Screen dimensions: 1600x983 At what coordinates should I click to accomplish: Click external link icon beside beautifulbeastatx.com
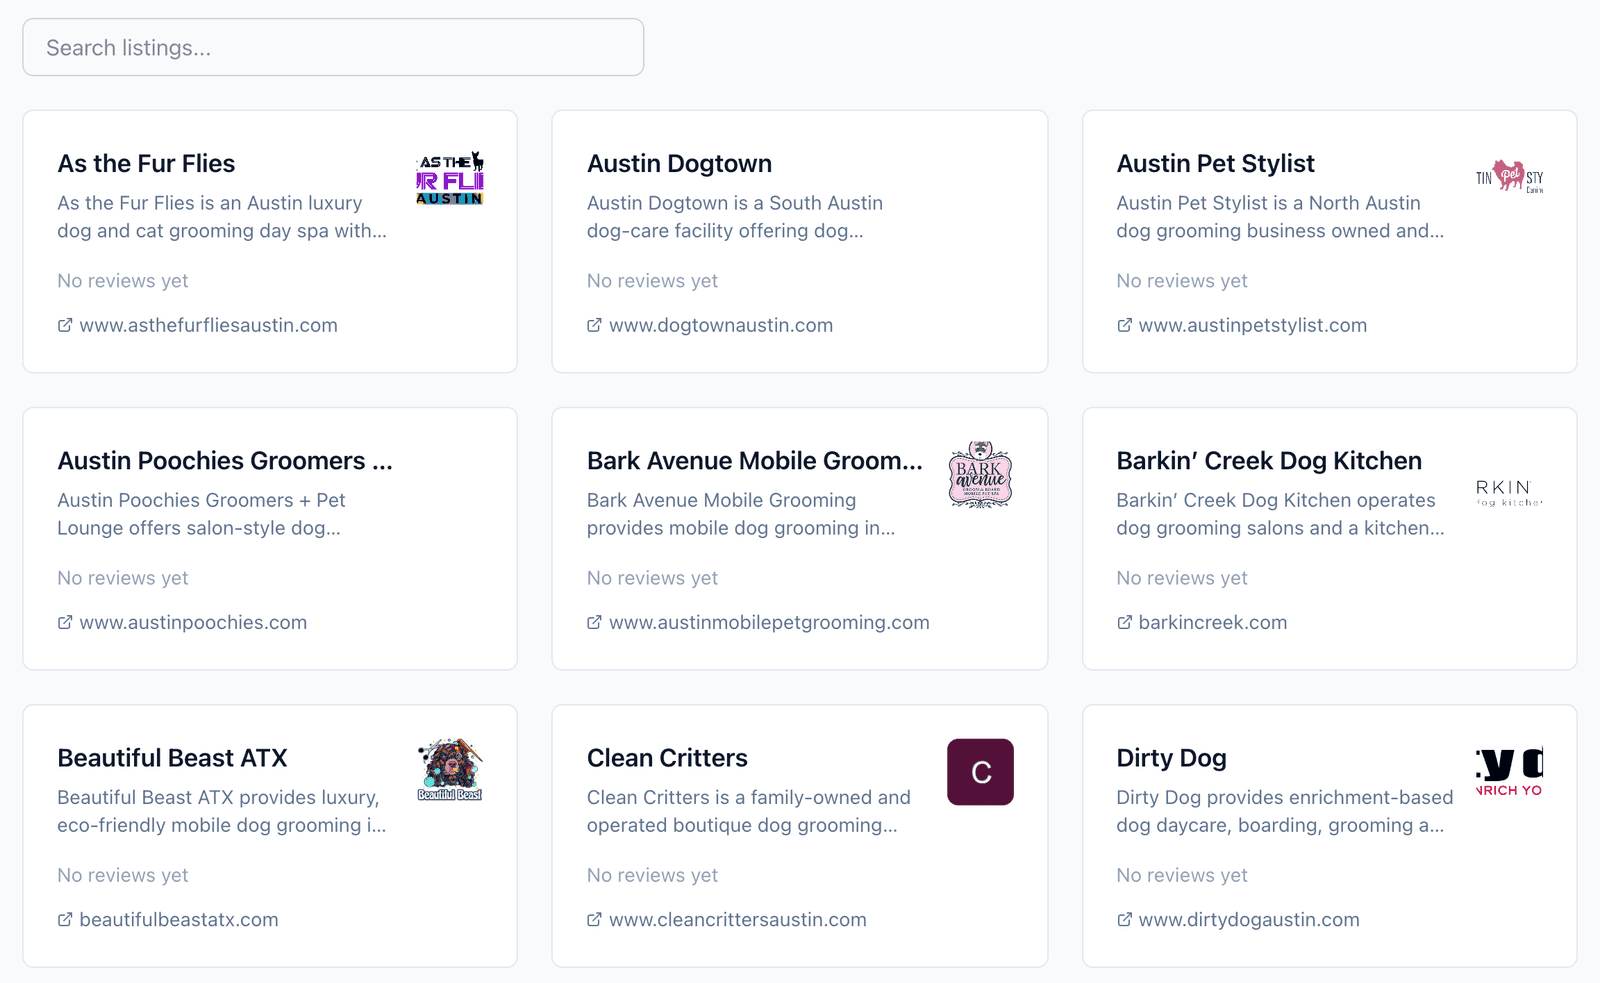click(x=65, y=919)
